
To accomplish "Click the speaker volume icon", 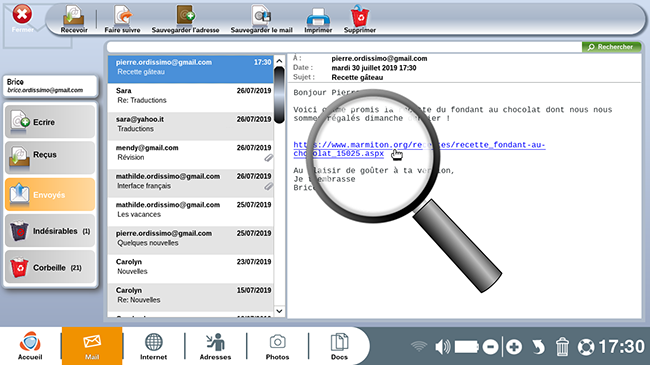I will [x=442, y=347].
